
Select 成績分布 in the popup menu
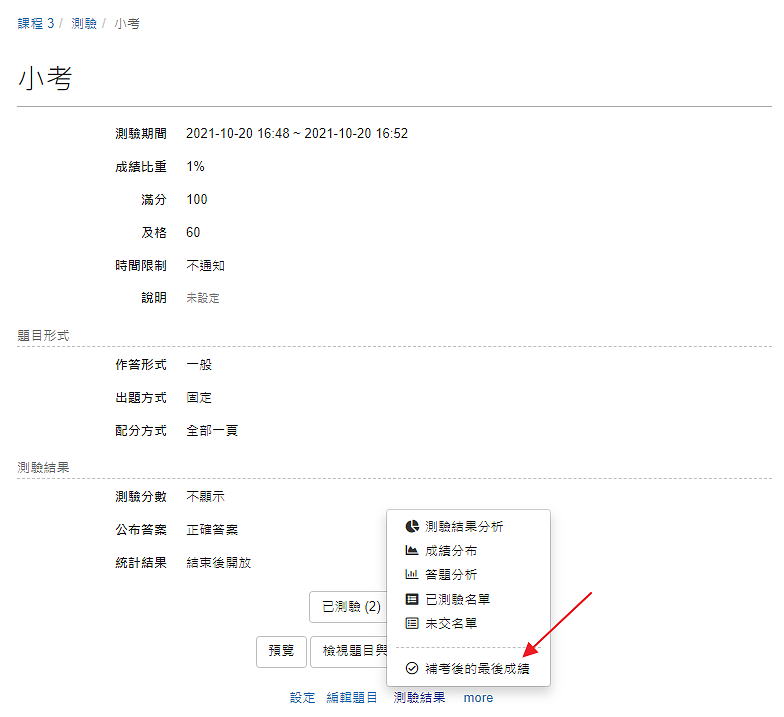450,550
